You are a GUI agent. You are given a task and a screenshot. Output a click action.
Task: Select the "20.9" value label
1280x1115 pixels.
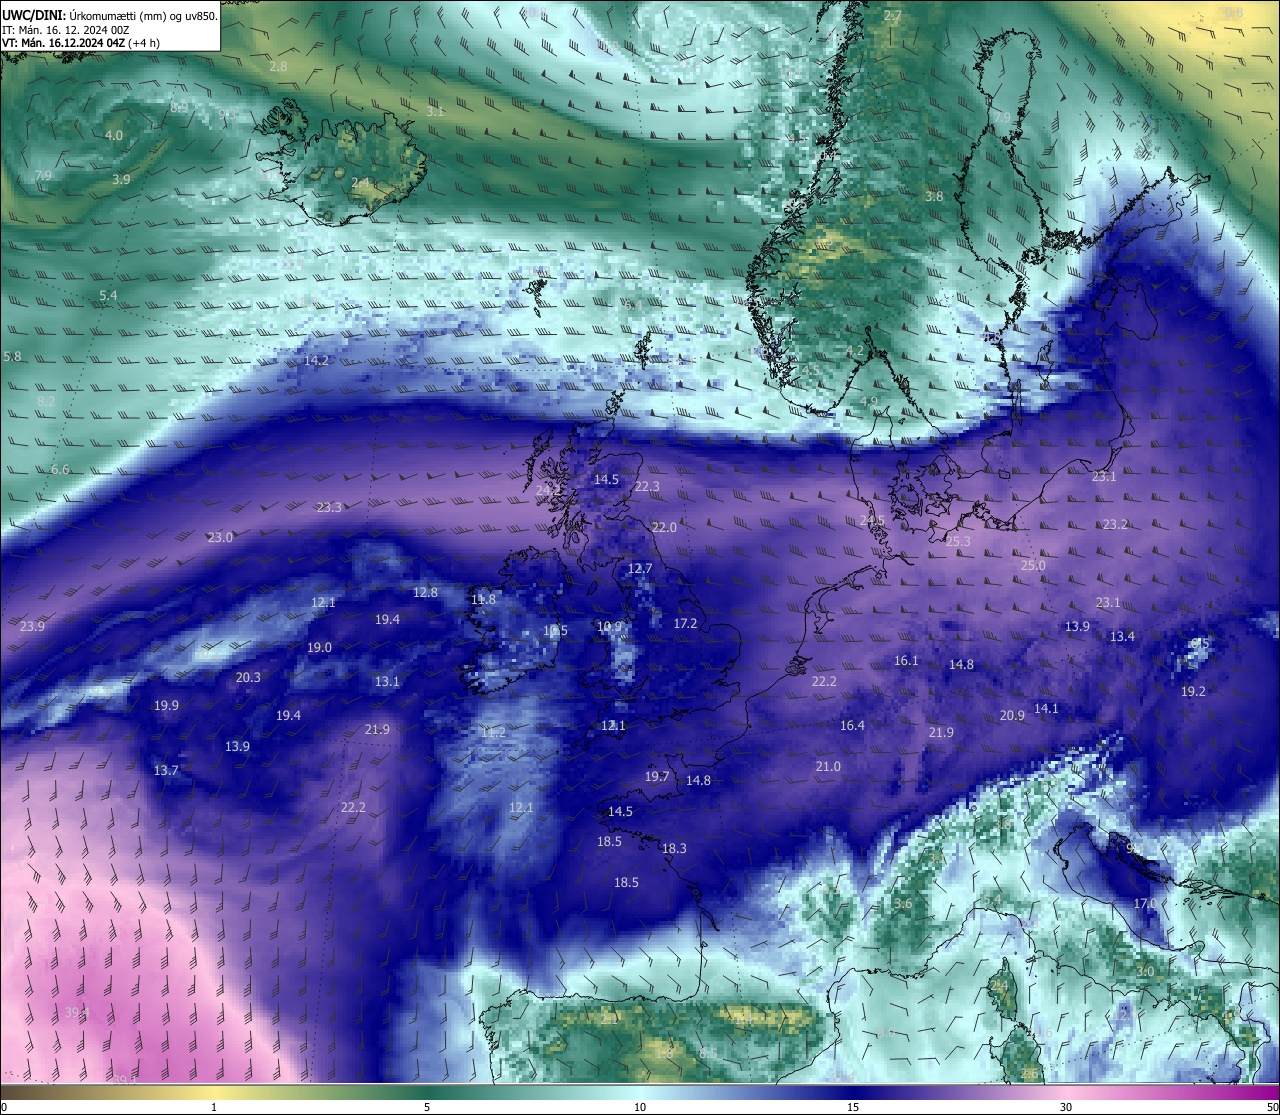click(x=1012, y=715)
